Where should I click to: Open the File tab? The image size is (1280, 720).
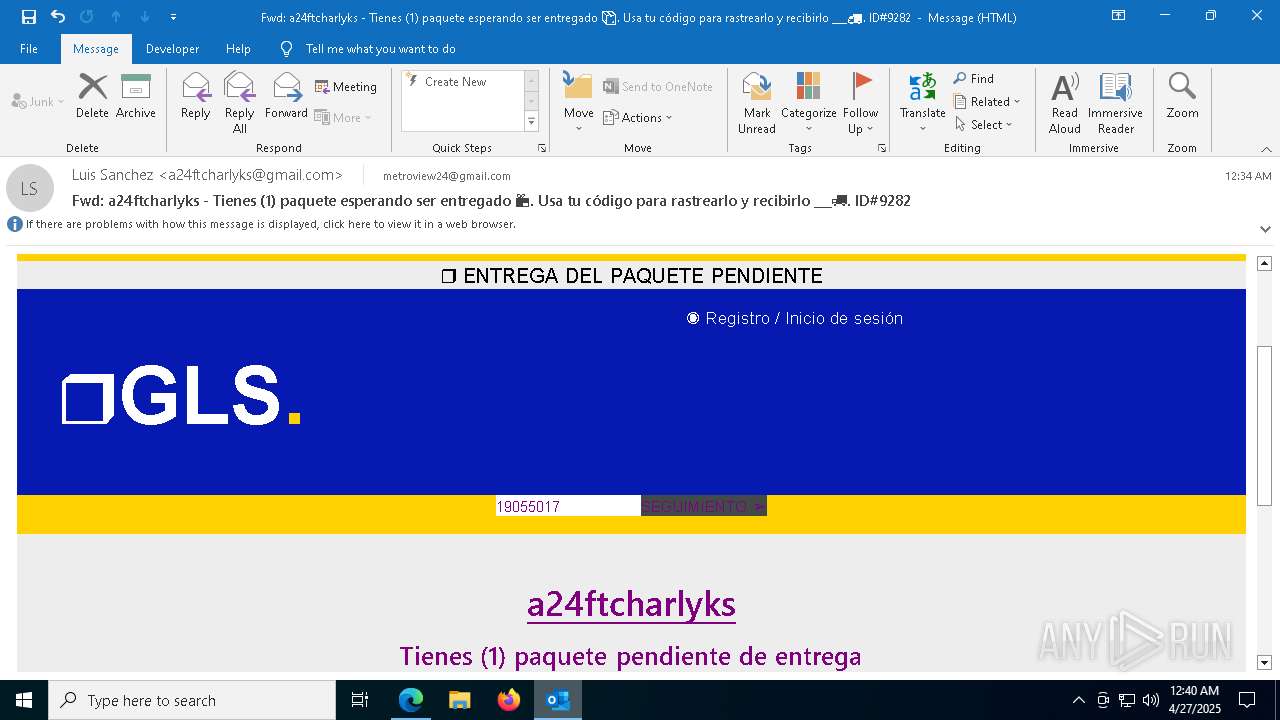point(29,48)
